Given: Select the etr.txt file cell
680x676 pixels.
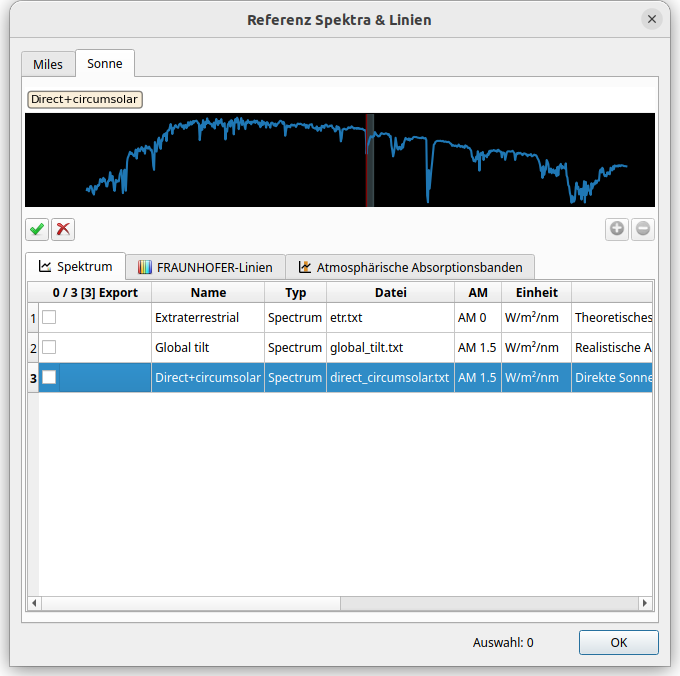Looking at the screenshot, I should (390, 318).
